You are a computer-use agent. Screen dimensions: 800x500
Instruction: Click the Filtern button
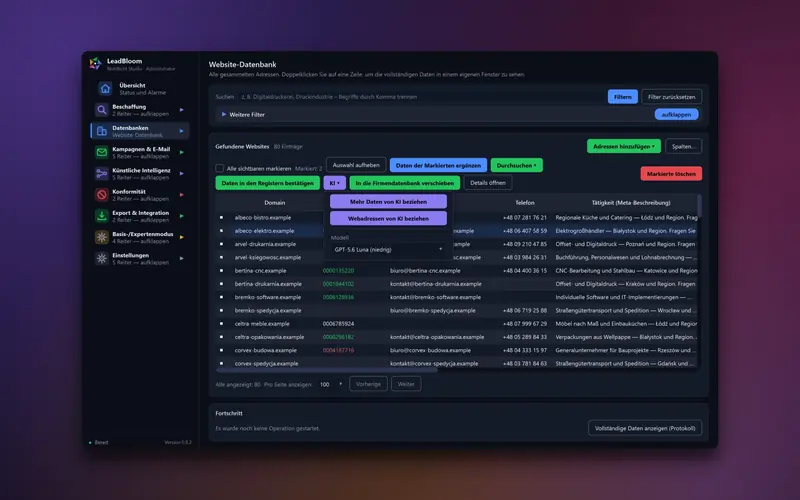tap(622, 96)
